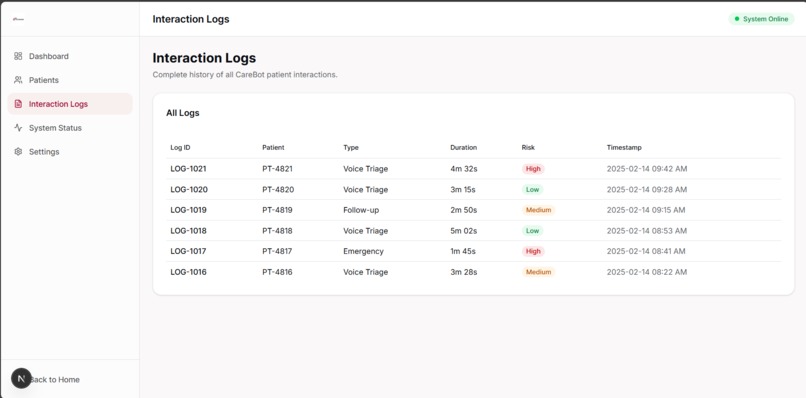
Task: Go to the Patients page
Action: [70, 80]
